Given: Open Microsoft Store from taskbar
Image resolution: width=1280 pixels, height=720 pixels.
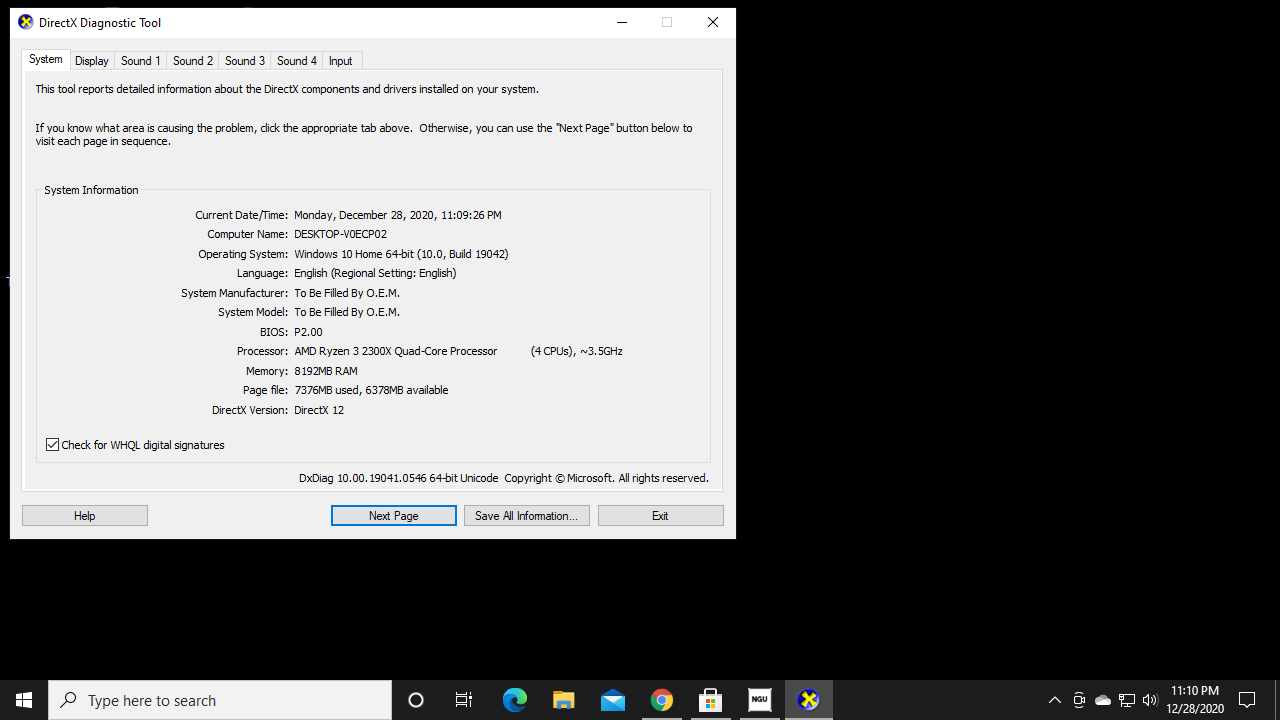Looking at the screenshot, I should tap(711, 700).
